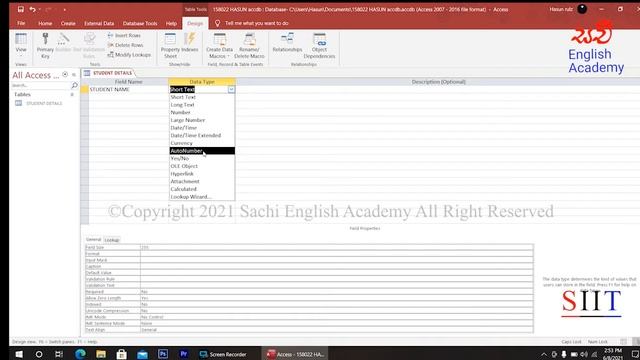Open the Help tab
Image resolution: width=640 pixels, height=360 pixels.
coord(171,23)
